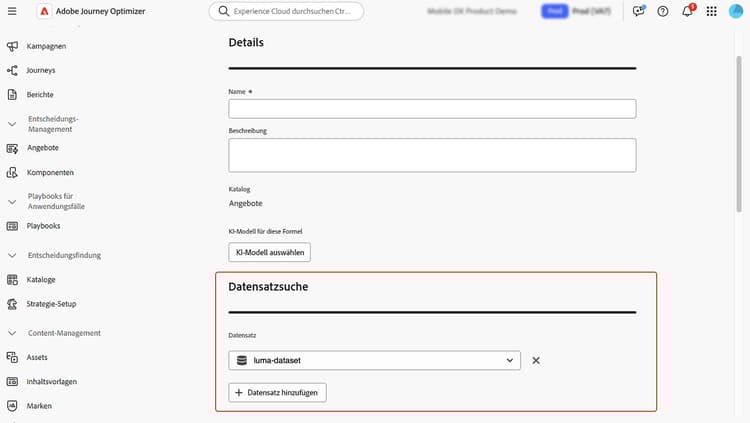This screenshot has width=750, height=423.
Task: Open the help question mark icon
Action: pos(662,11)
